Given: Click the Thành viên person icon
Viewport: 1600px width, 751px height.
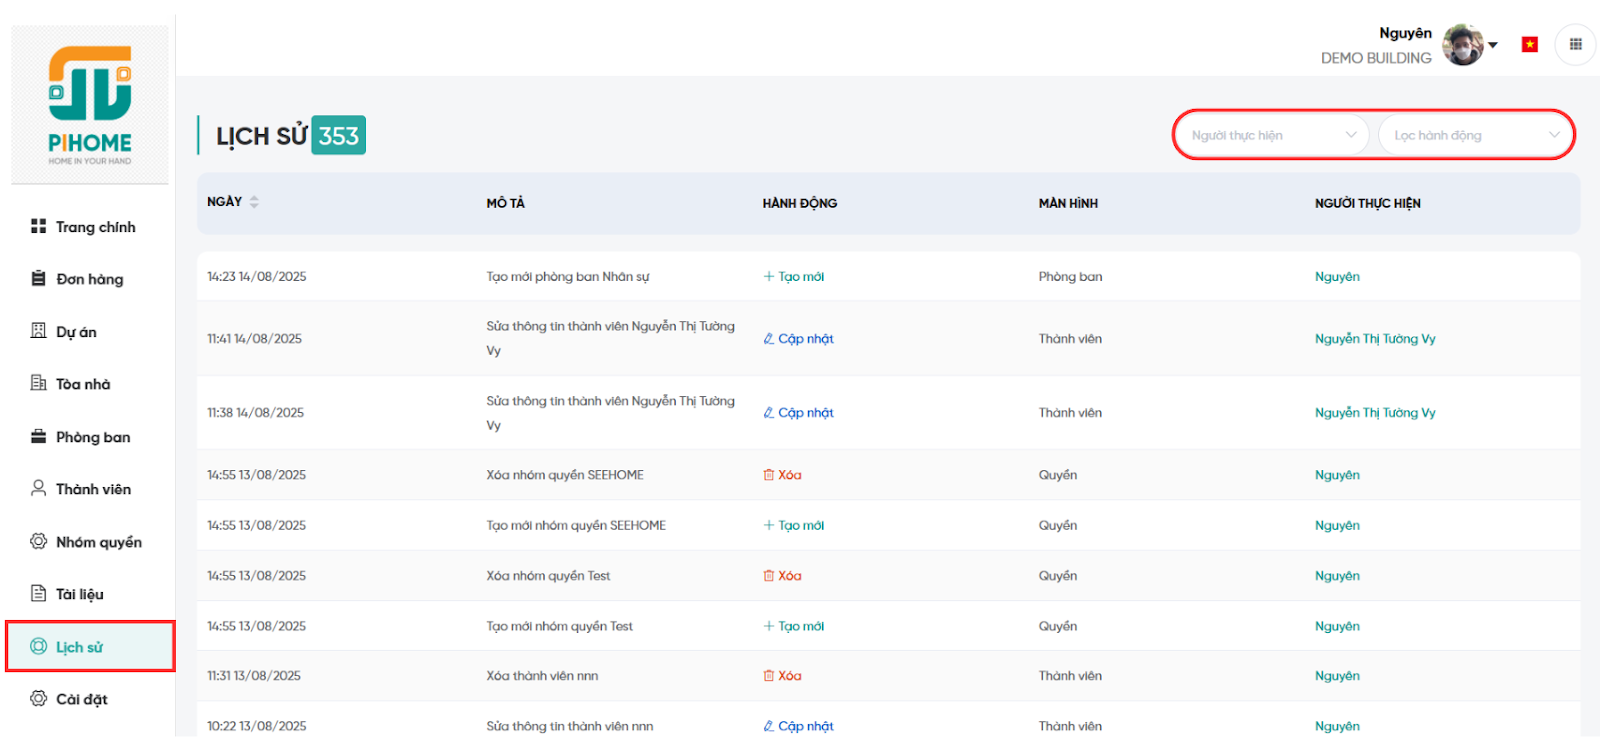Looking at the screenshot, I should pyautogui.click(x=38, y=488).
